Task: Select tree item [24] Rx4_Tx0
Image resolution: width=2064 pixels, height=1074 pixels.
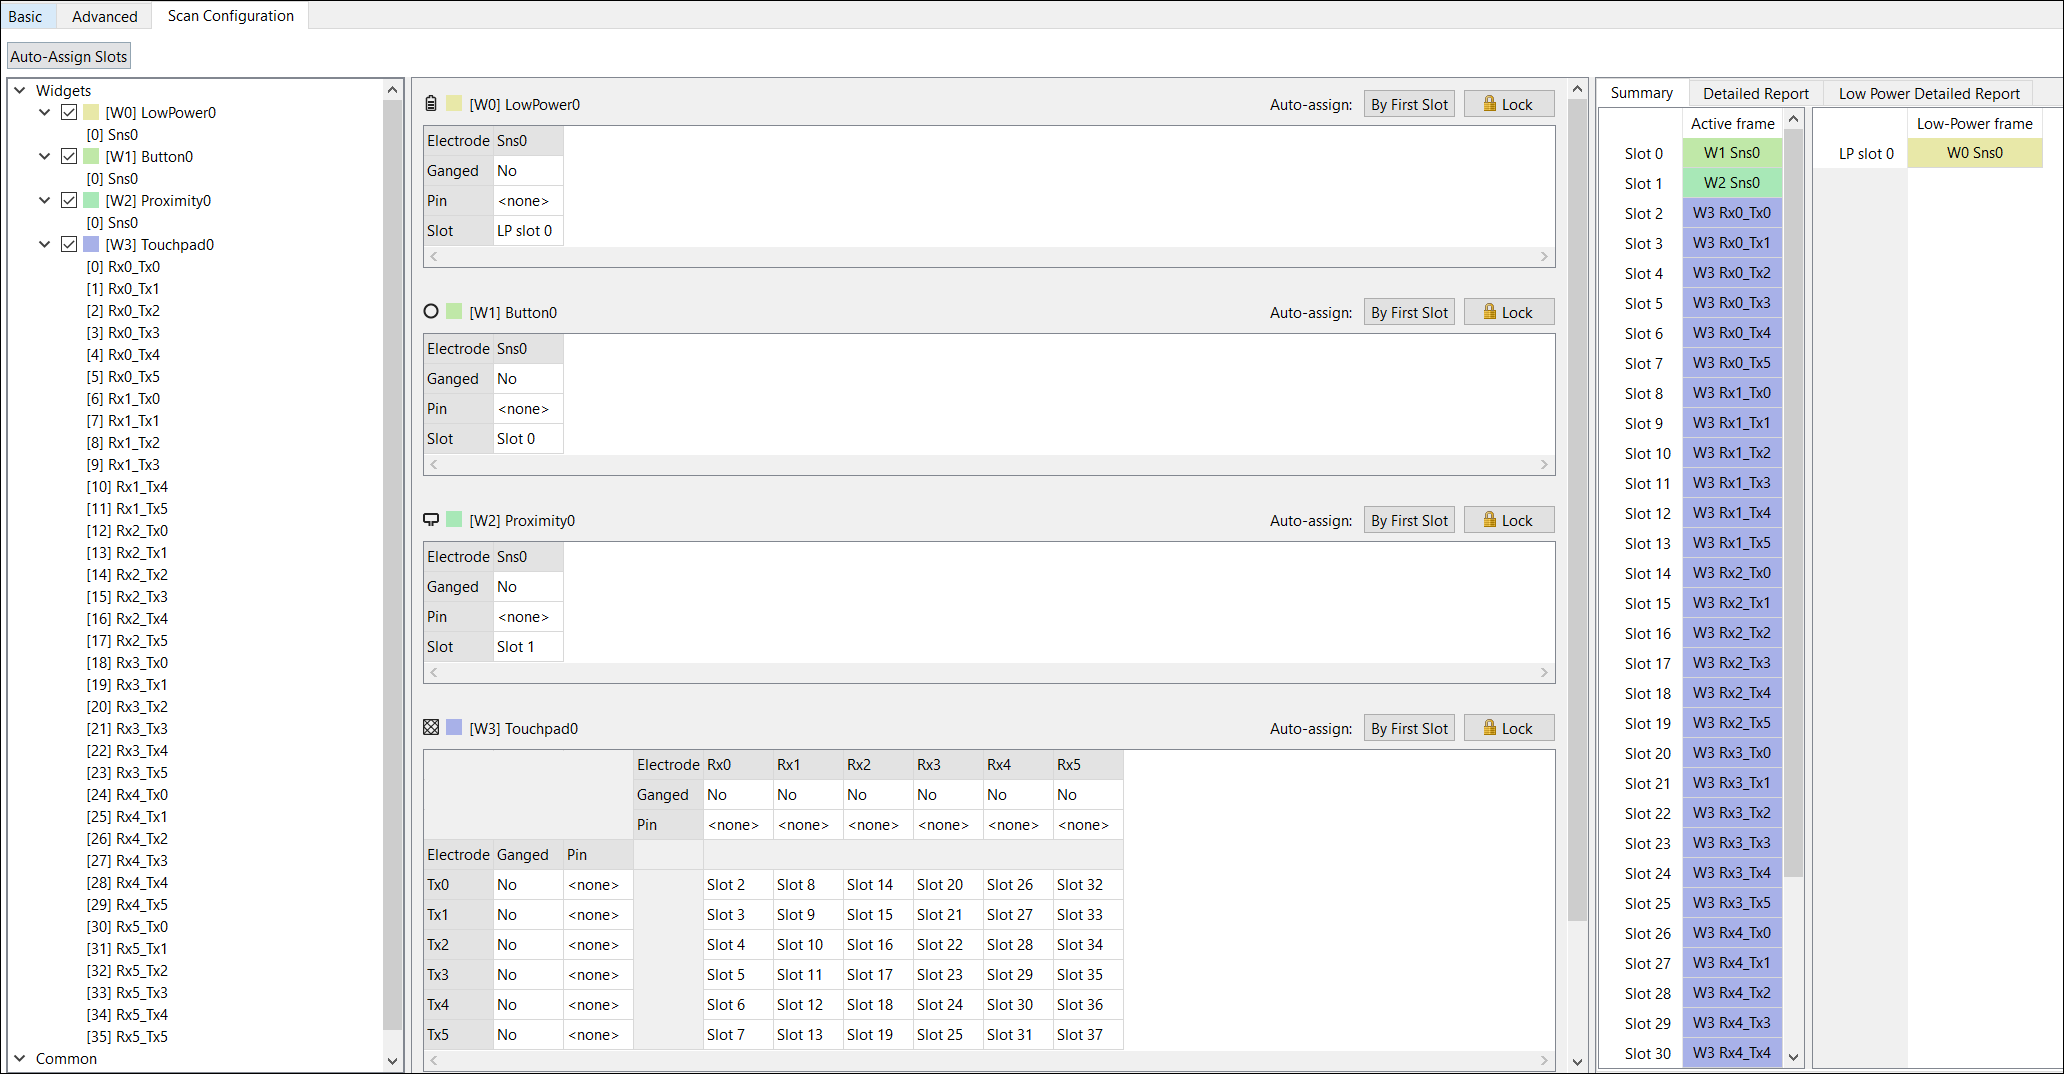Action: click(x=127, y=794)
